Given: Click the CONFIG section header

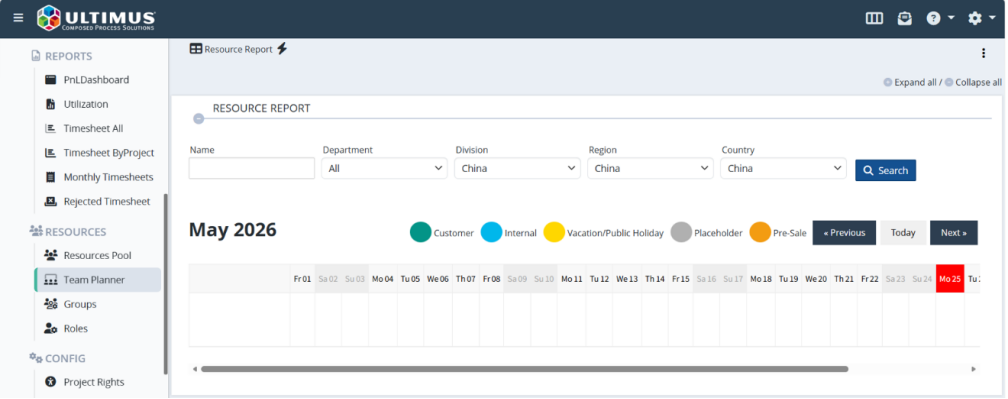Looking at the screenshot, I should click(x=58, y=359).
